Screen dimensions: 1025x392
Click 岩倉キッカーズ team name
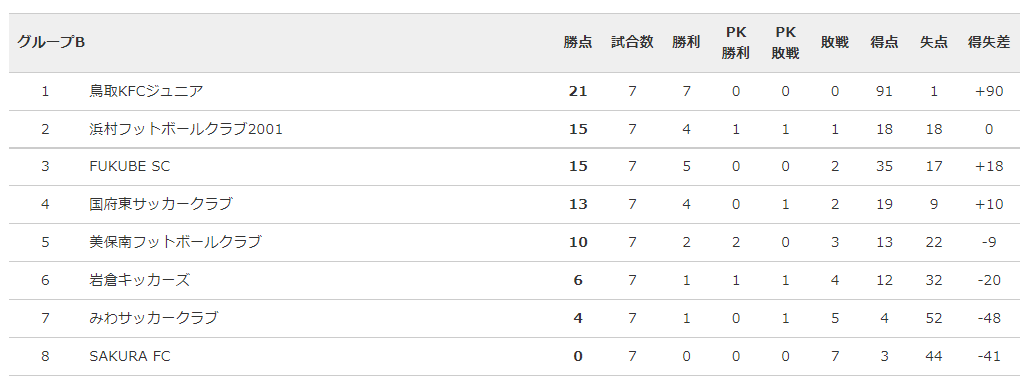coord(139,280)
